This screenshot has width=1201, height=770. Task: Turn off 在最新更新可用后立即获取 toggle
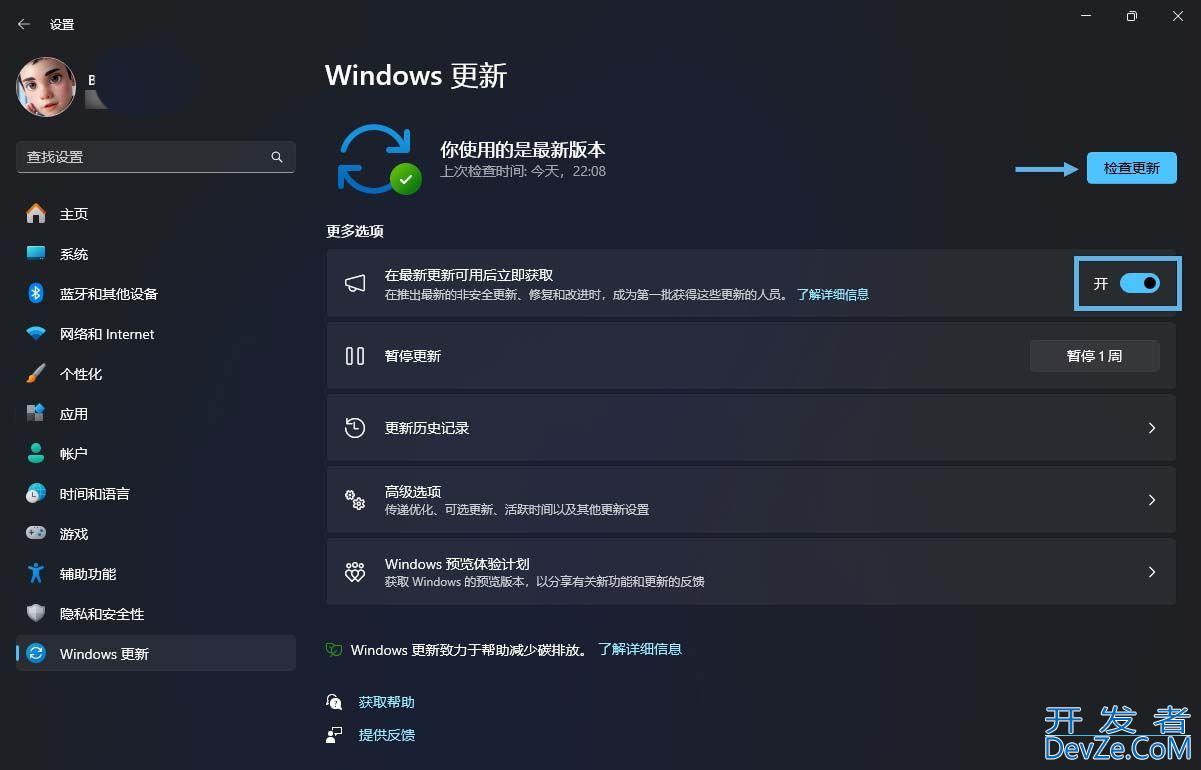pyautogui.click(x=1140, y=284)
